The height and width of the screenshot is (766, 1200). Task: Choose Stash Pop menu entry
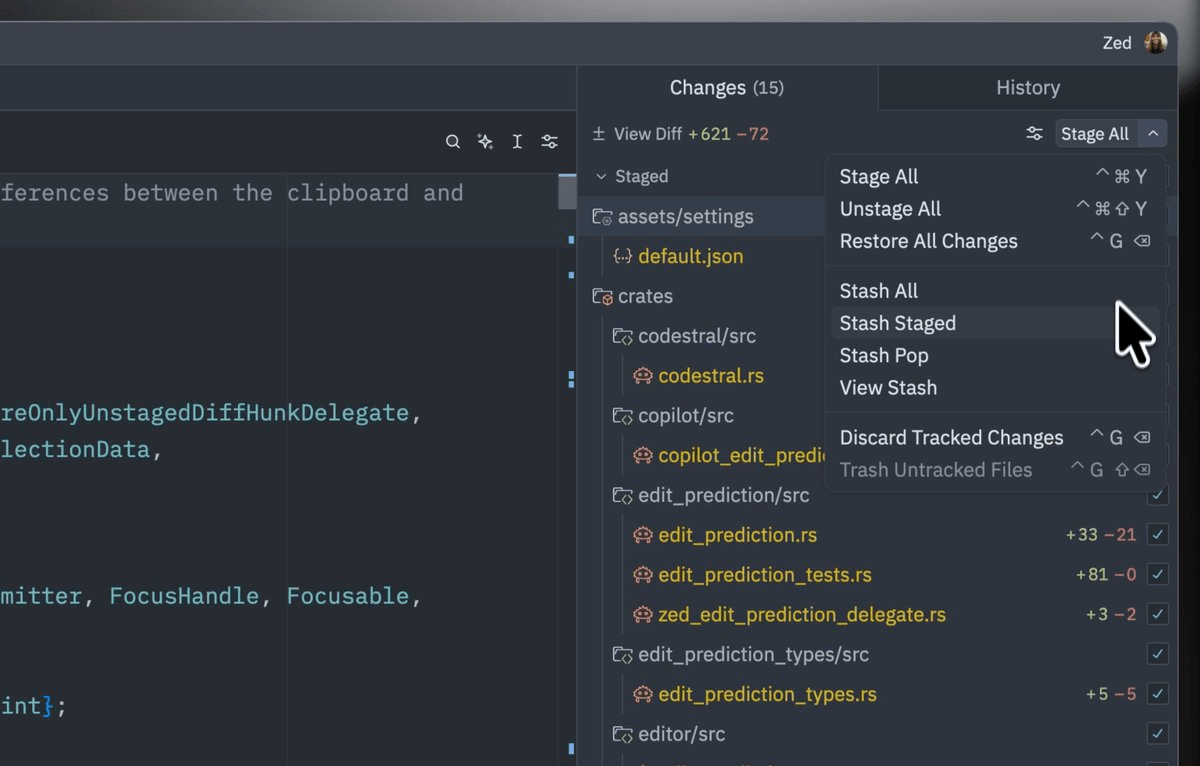[996, 355]
